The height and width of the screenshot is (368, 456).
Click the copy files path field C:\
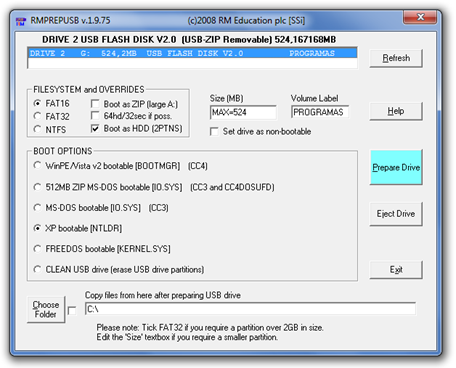250,309
